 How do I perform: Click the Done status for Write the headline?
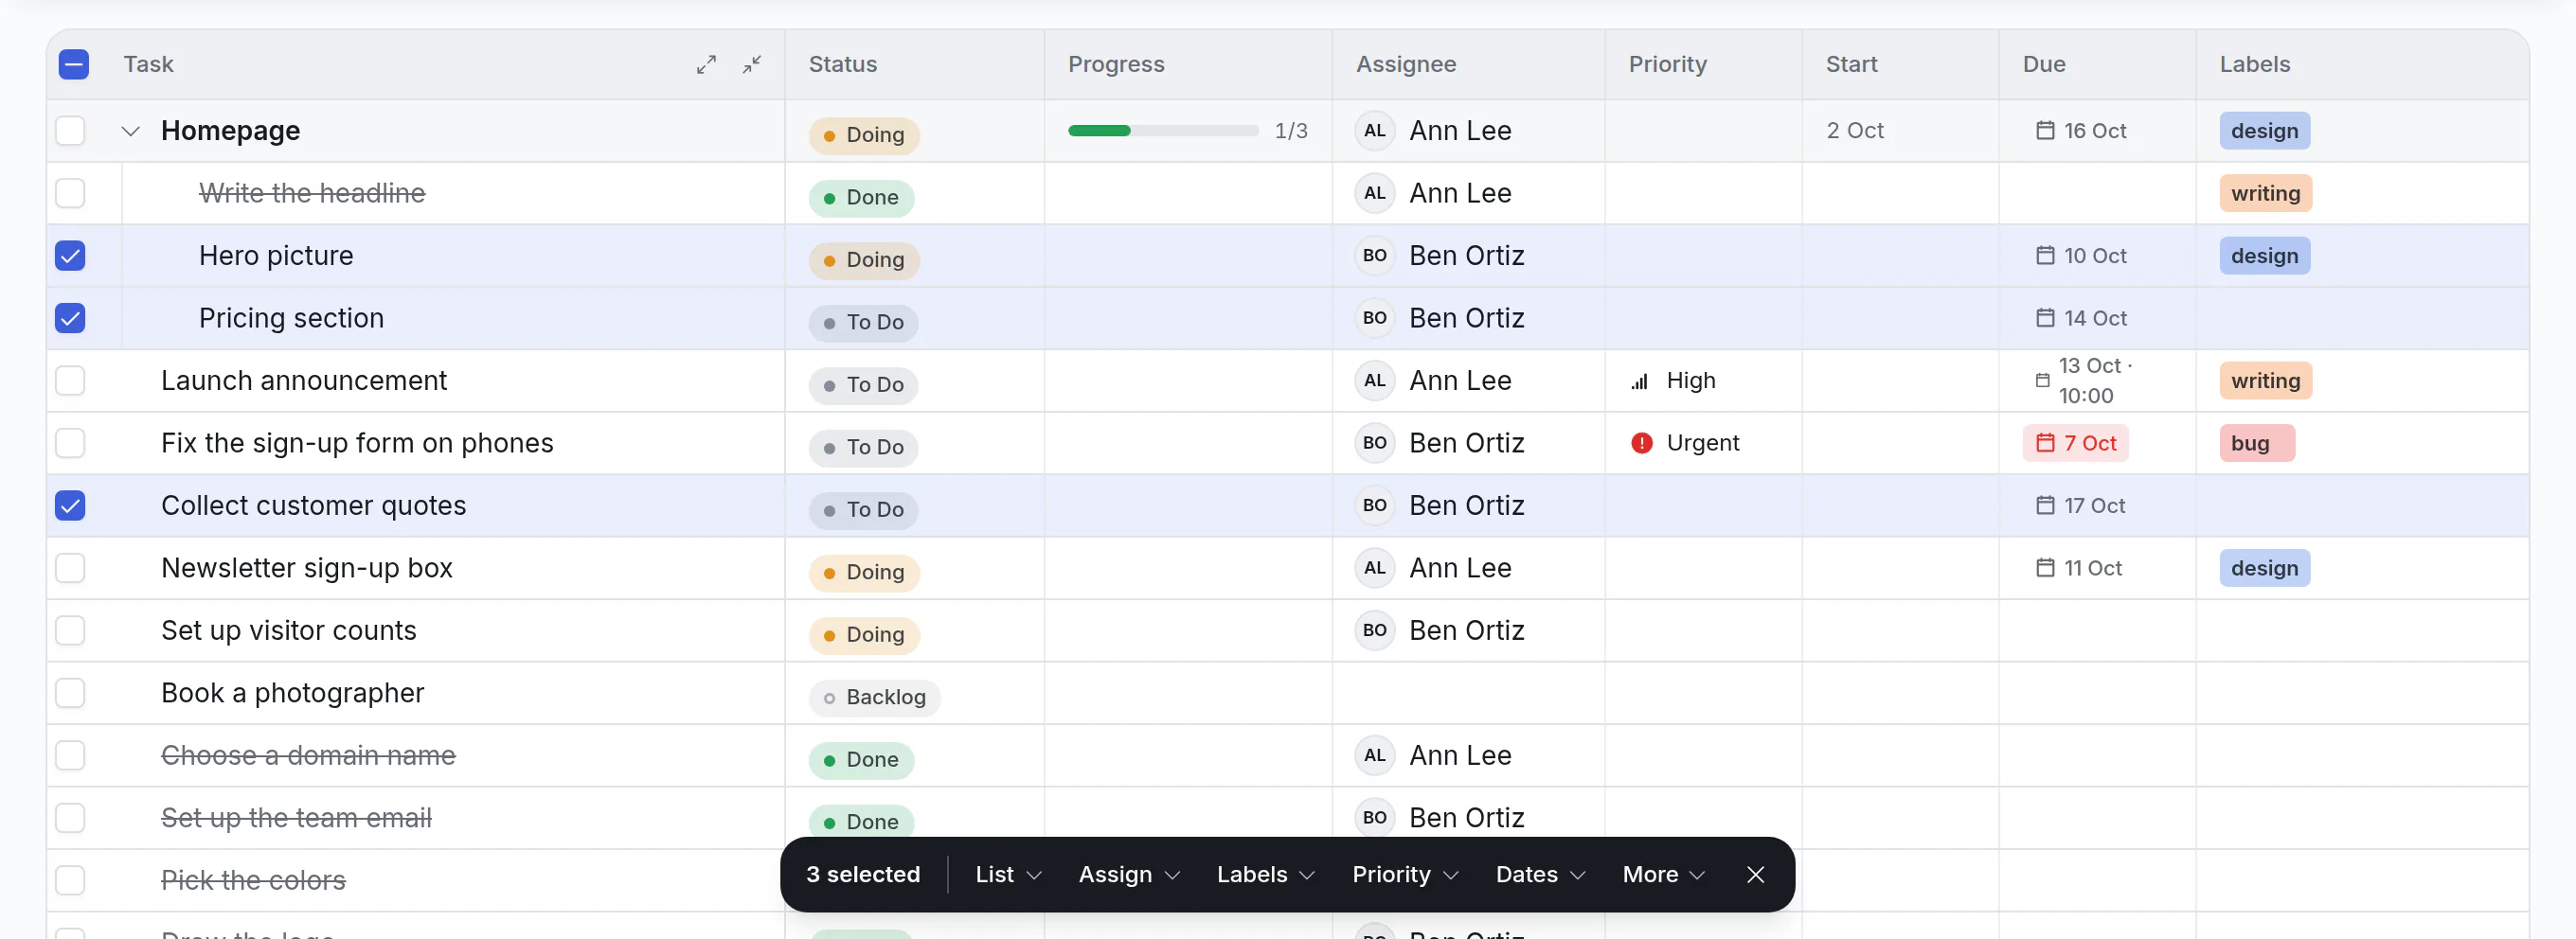tap(861, 198)
